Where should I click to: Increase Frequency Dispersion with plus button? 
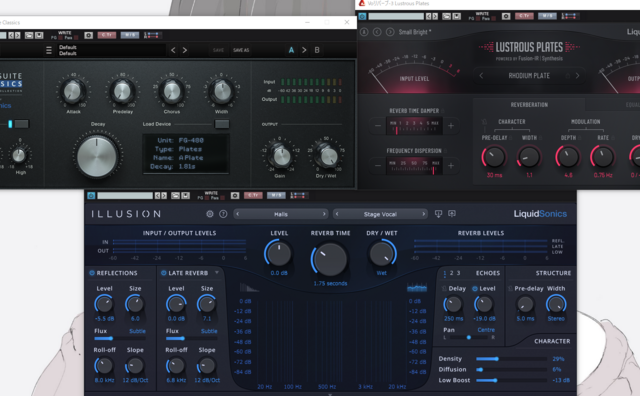click(451, 166)
